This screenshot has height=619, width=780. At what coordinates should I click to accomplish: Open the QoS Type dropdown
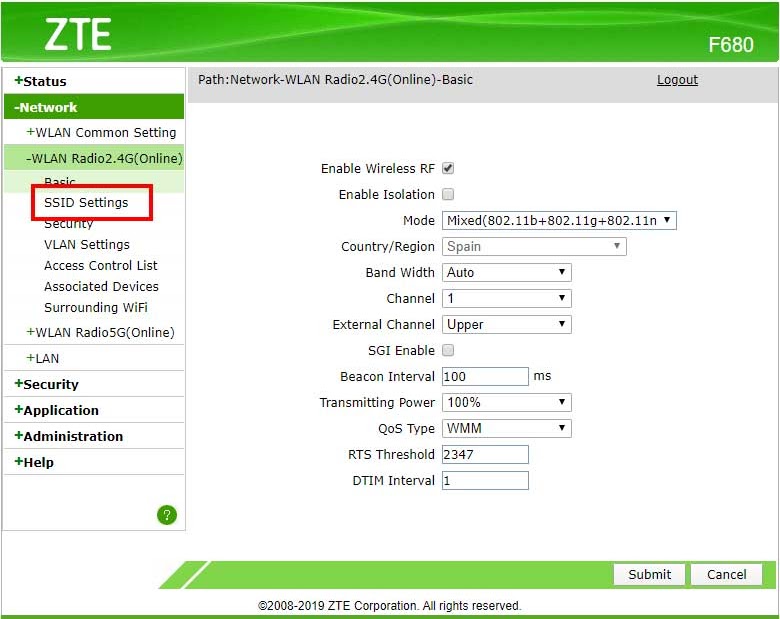(506, 428)
